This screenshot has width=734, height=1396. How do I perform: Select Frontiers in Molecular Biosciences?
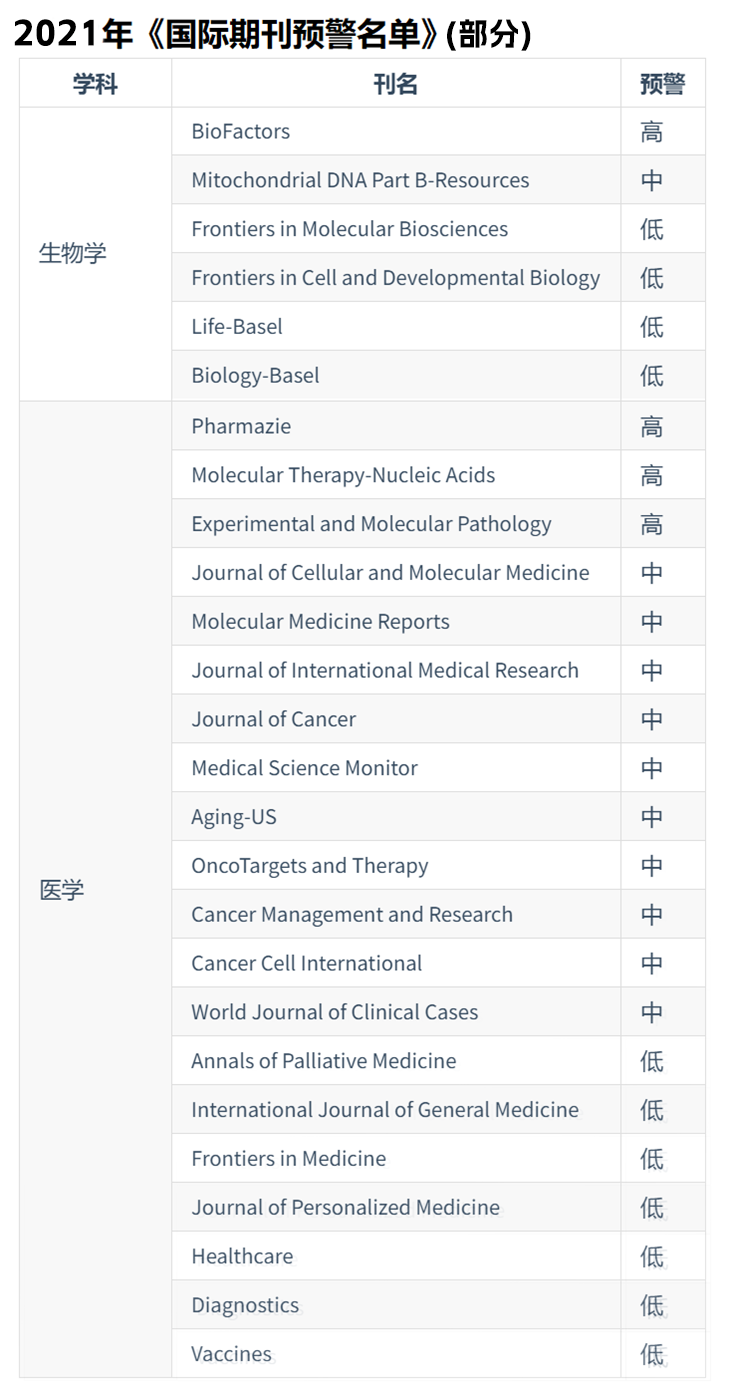(349, 229)
